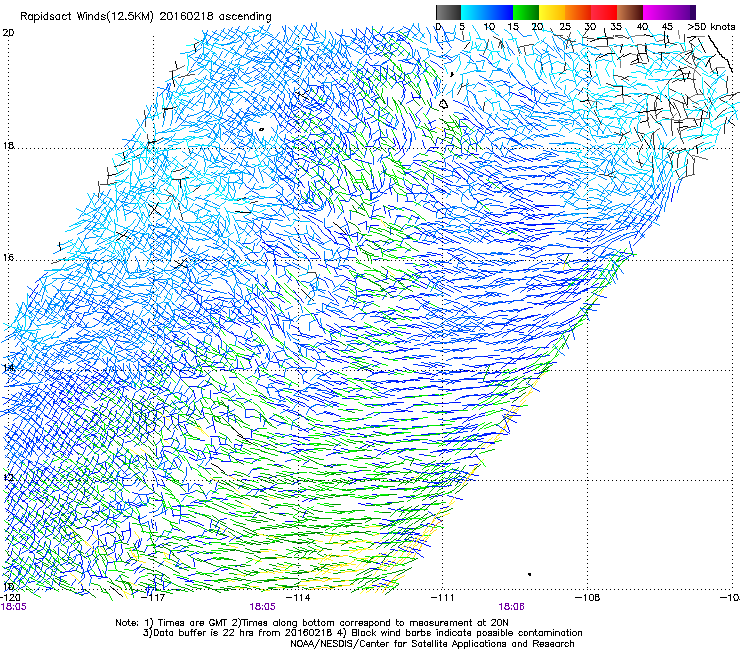Click the small island outline near 19N -111
The height and width of the screenshot is (650, 740).
(443, 104)
